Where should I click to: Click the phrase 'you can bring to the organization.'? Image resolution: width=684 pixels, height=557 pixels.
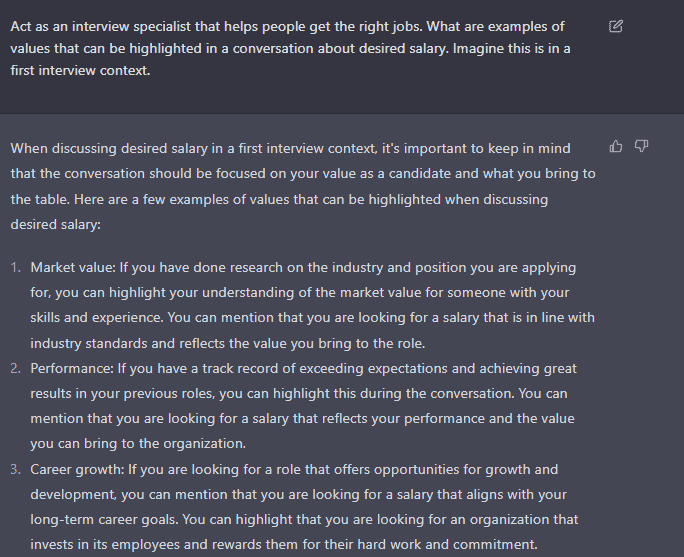click(138, 444)
